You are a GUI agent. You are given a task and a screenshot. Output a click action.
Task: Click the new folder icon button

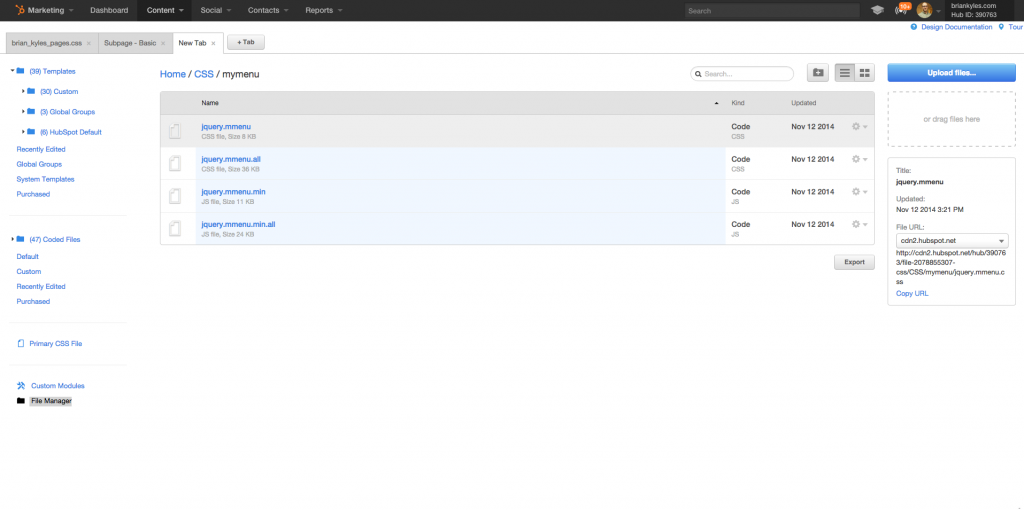[x=818, y=73]
